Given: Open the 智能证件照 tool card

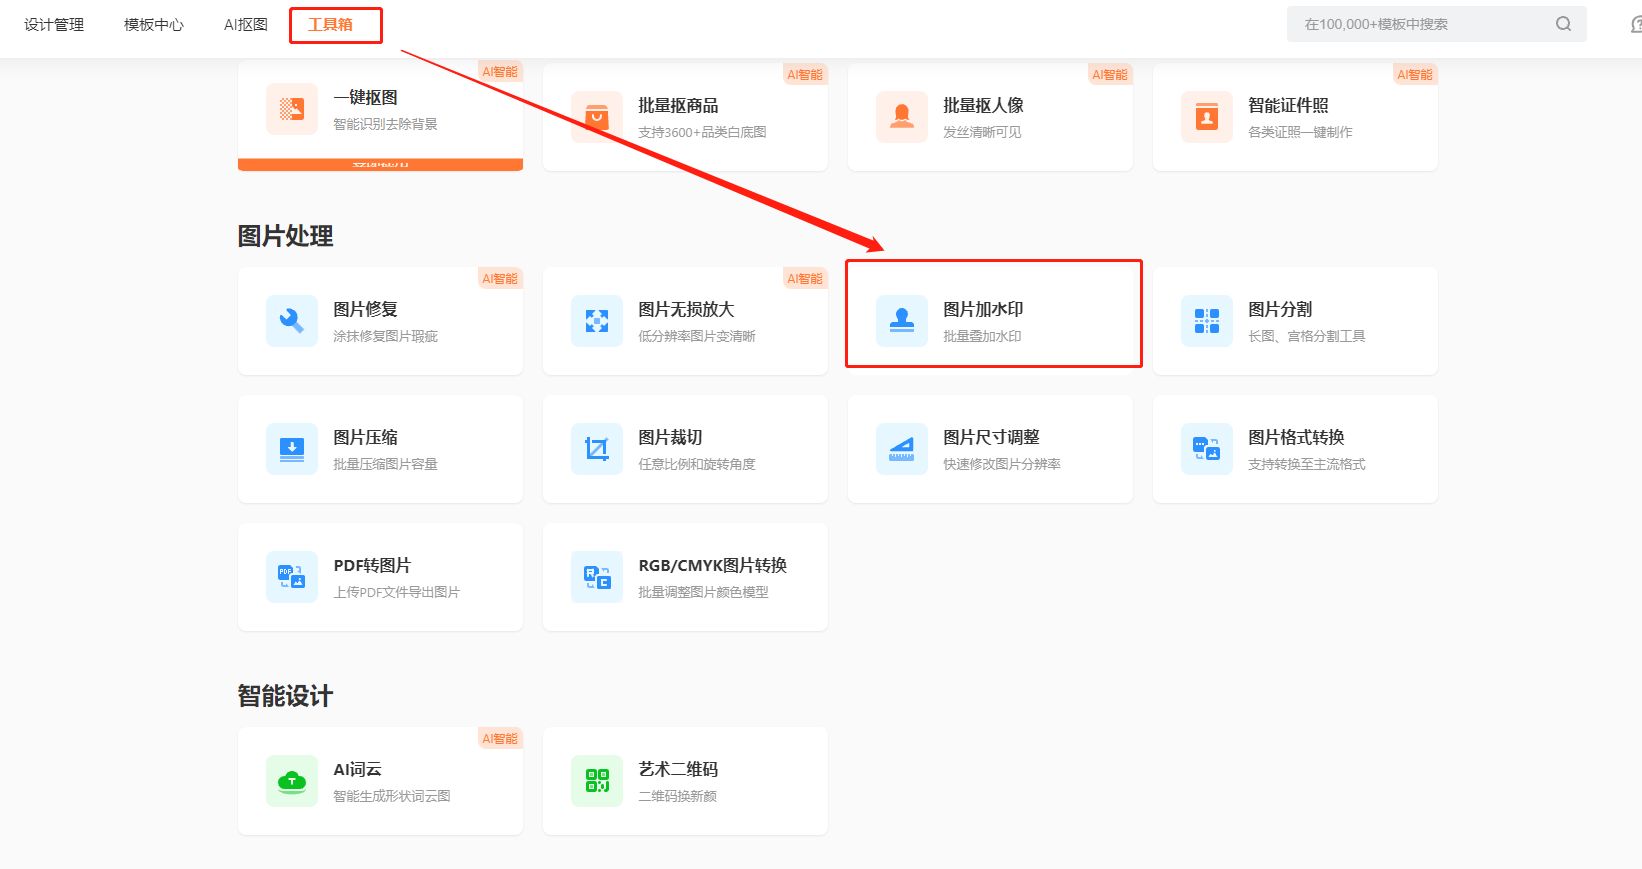Looking at the screenshot, I should [x=1295, y=118].
